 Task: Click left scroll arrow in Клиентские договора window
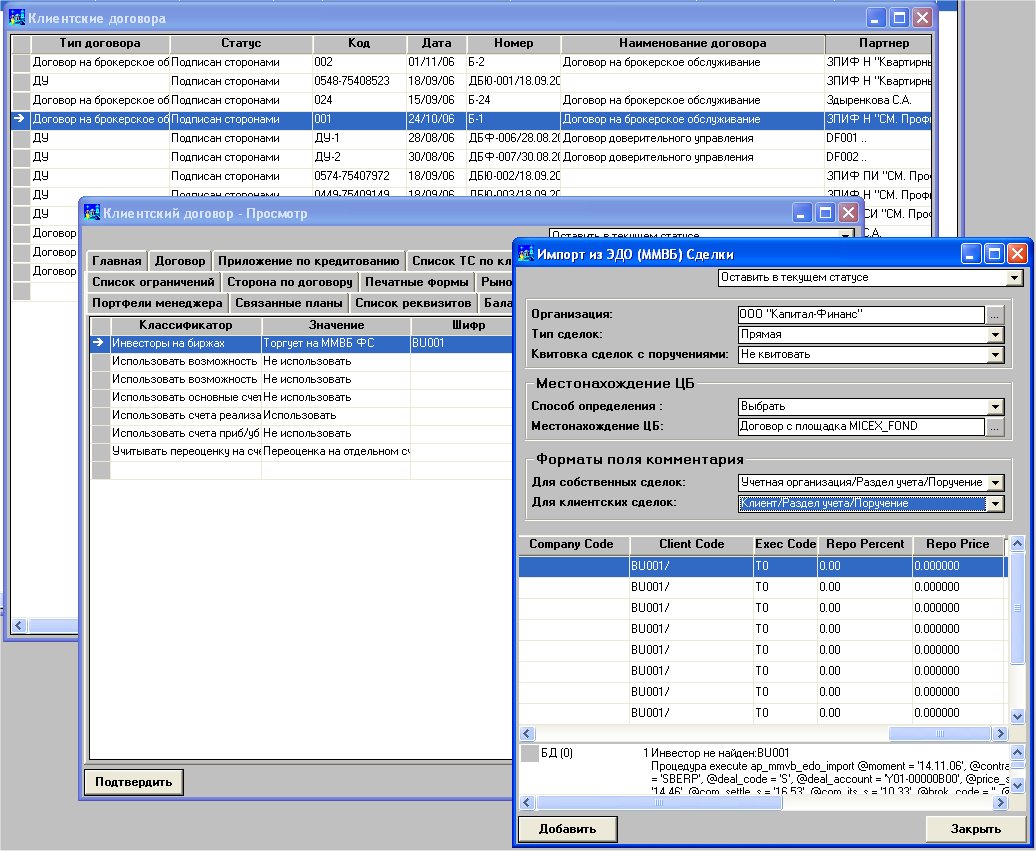(x=18, y=625)
